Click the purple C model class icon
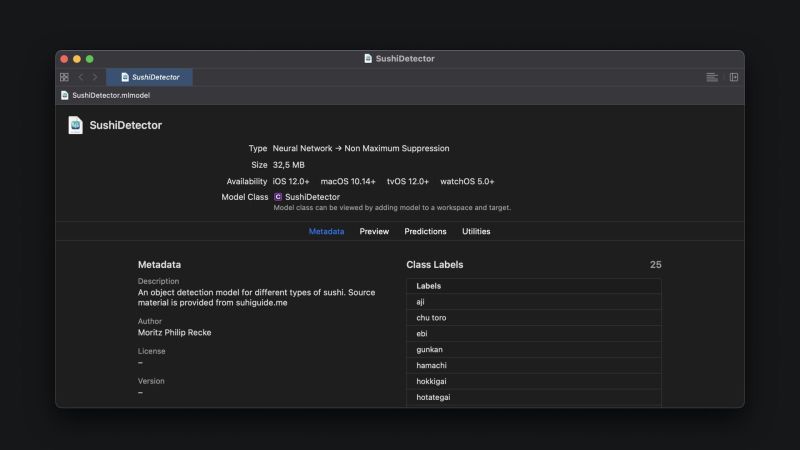Viewport: 800px width, 450px height. pyautogui.click(x=278, y=197)
